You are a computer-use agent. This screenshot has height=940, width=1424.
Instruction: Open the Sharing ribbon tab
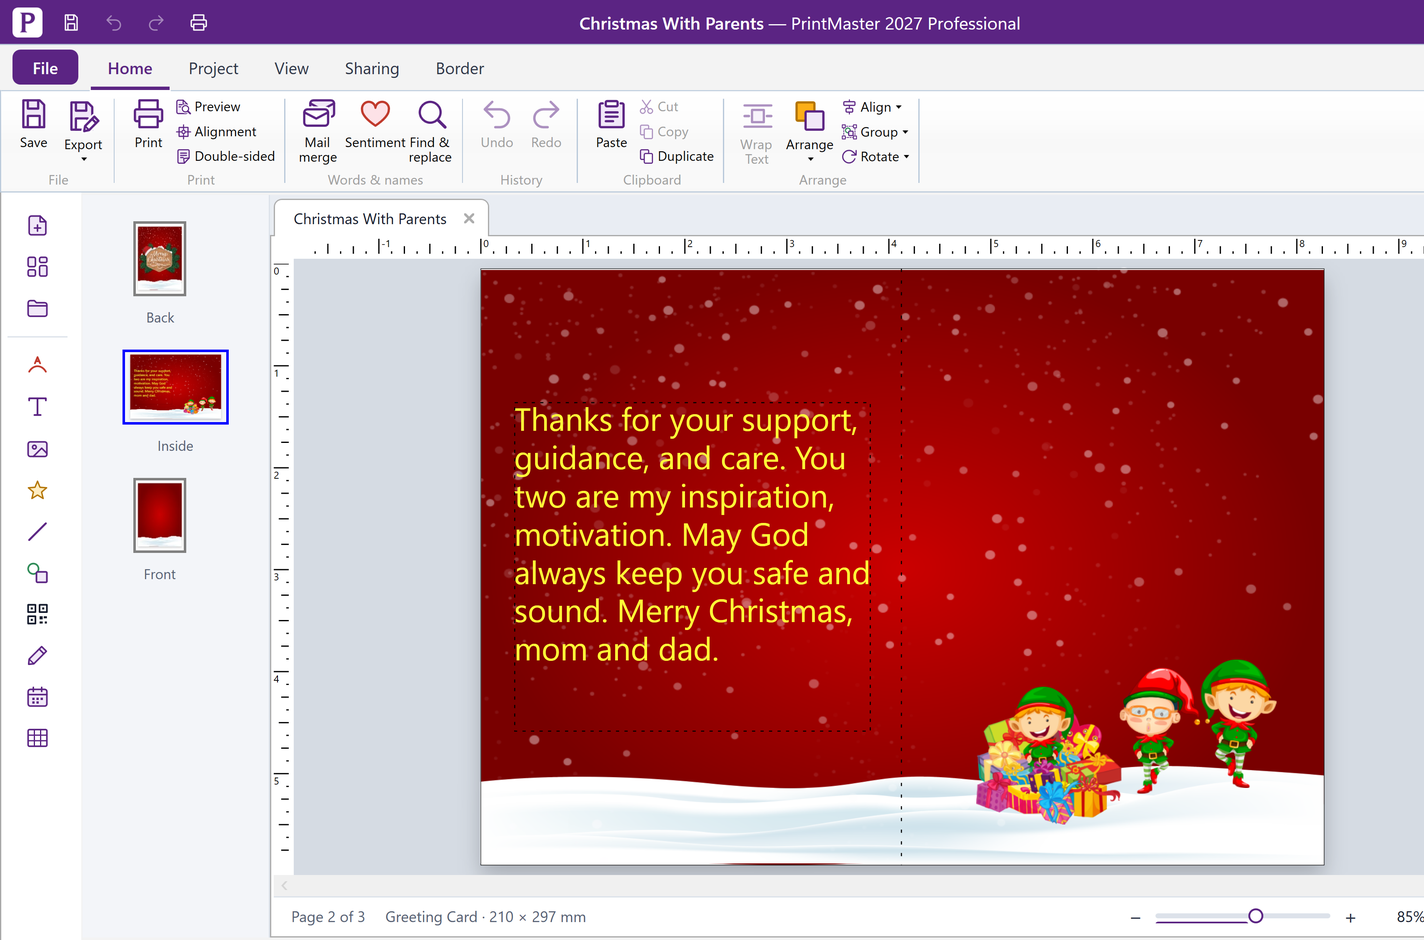372,68
